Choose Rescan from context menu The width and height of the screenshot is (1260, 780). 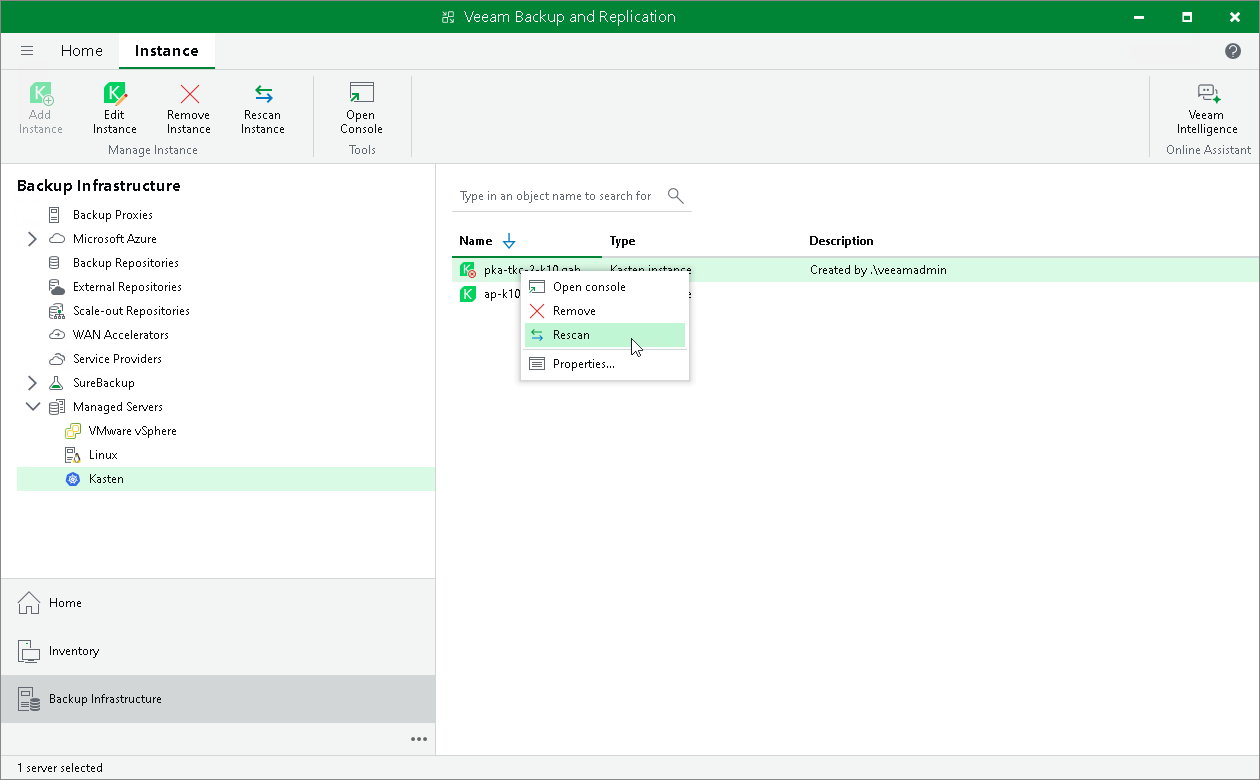pos(605,335)
